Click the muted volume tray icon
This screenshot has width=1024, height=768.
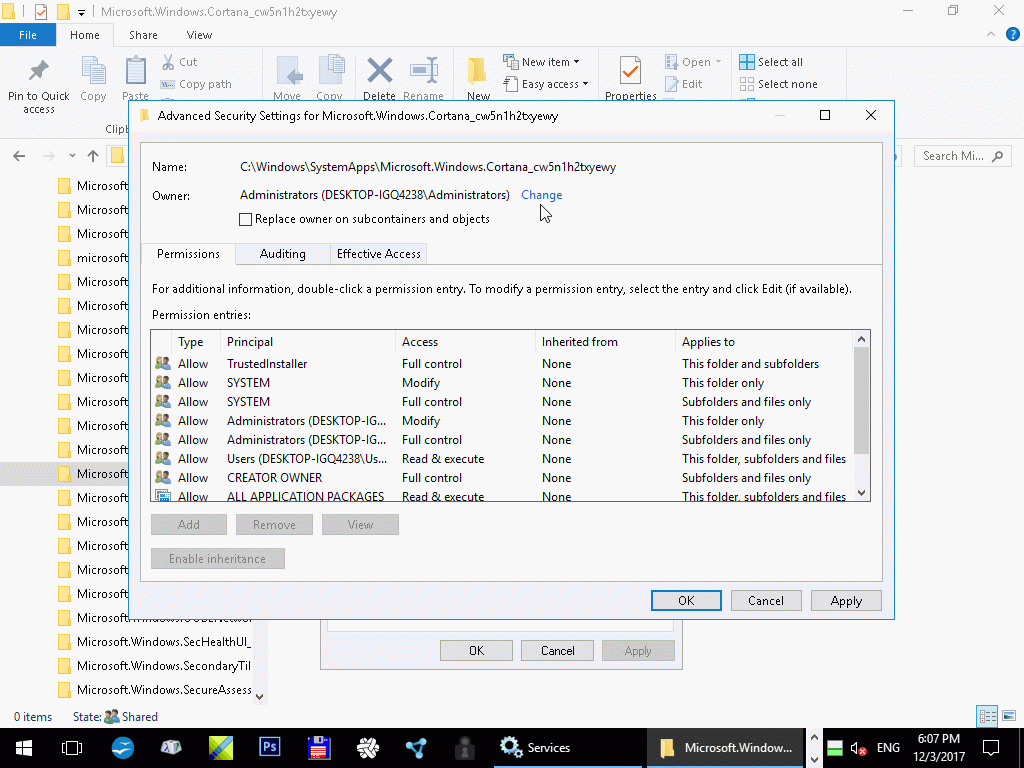pyautogui.click(x=858, y=748)
